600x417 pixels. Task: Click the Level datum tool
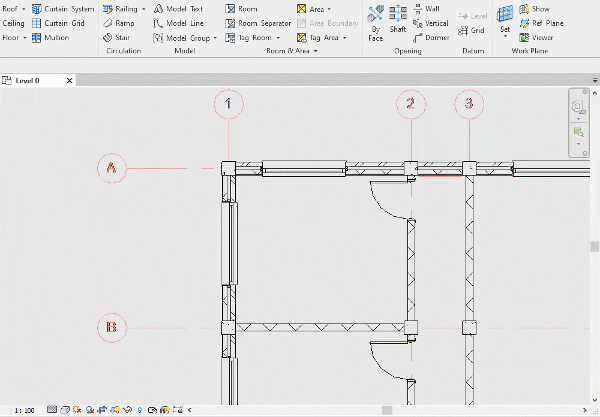[x=473, y=16]
